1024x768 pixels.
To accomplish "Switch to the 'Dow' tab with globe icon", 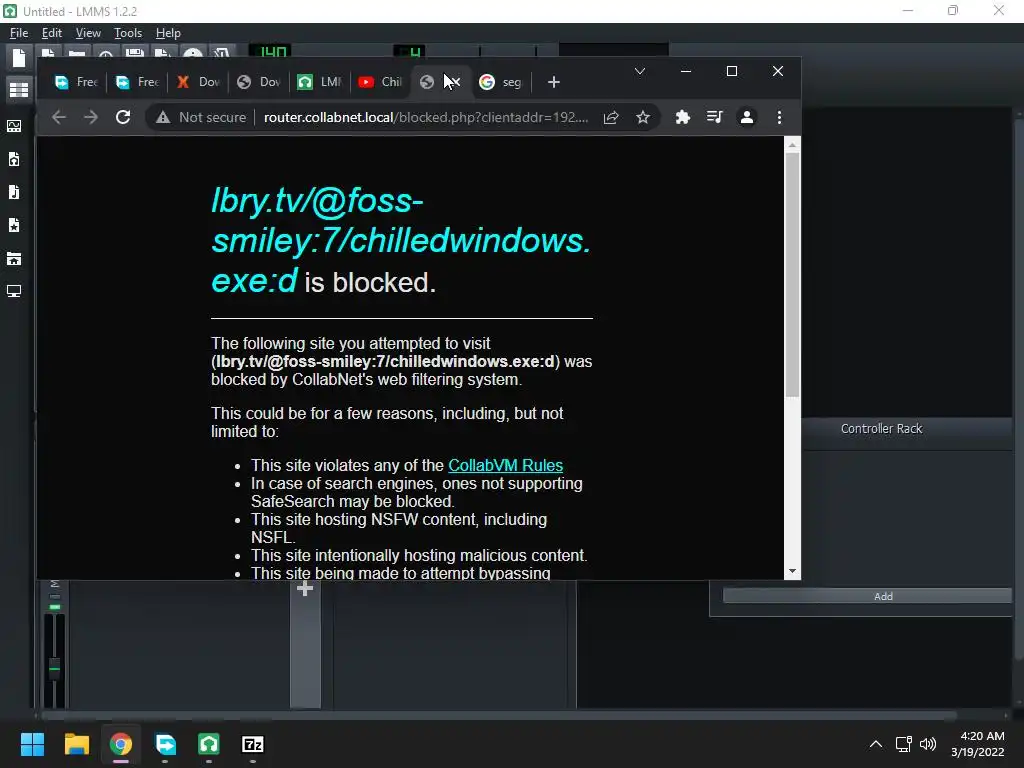I will [259, 82].
